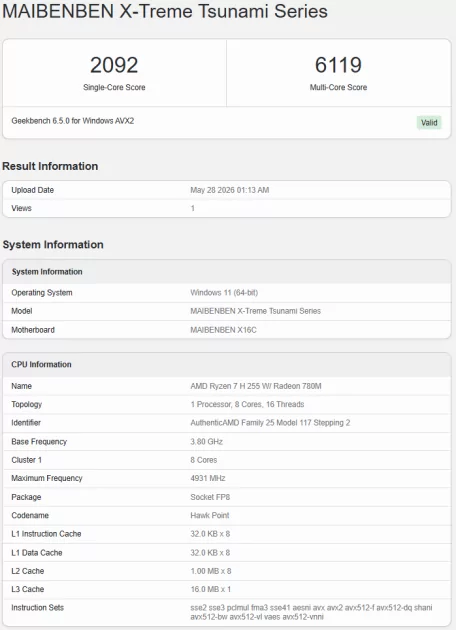The height and width of the screenshot is (630, 456).
Task: Click the Geekbench 6.5.0 for Windows AVX2 text
Action: pos(73,121)
